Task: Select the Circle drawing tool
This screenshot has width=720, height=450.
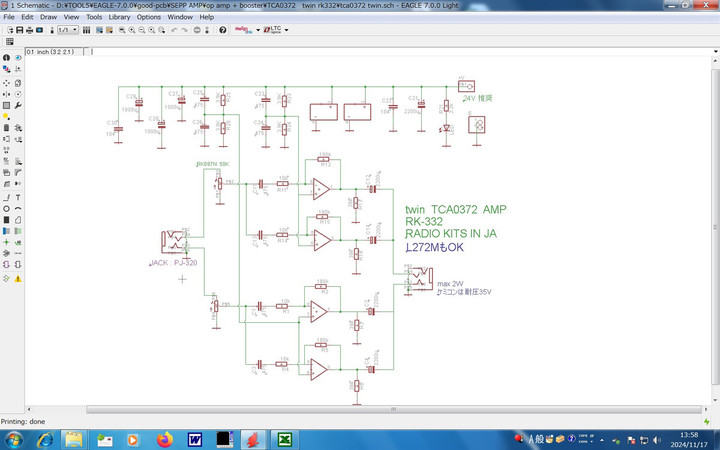Action: (x=7, y=209)
